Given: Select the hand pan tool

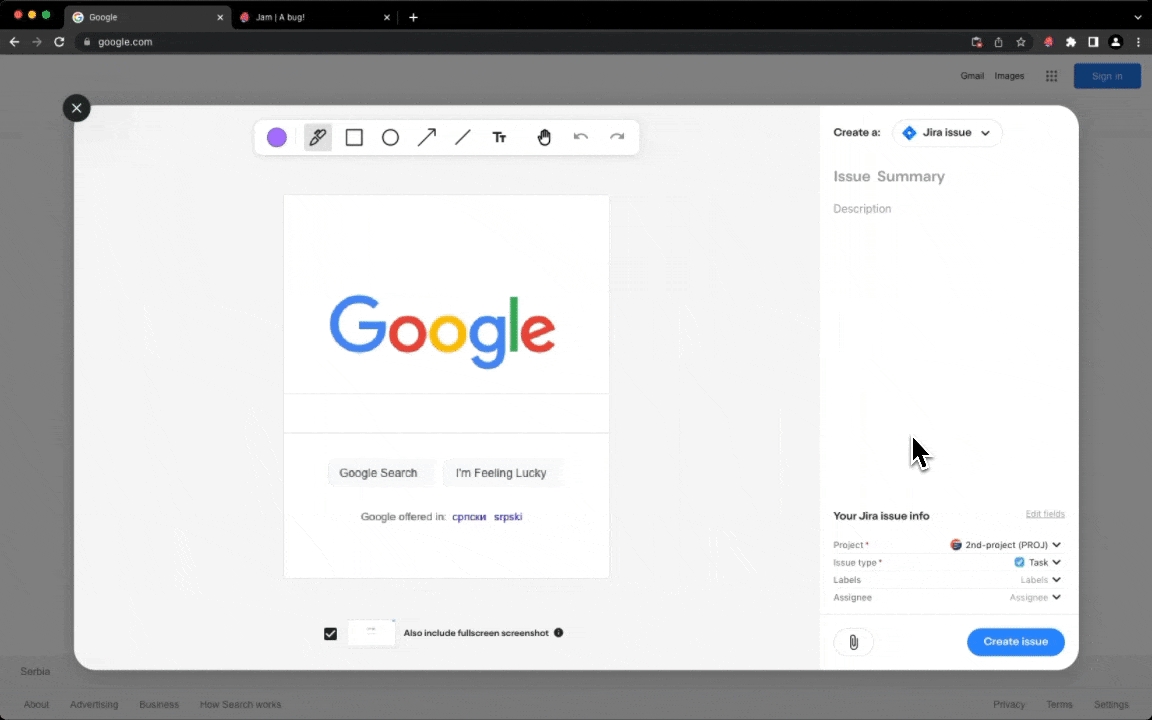Looking at the screenshot, I should 544,138.
